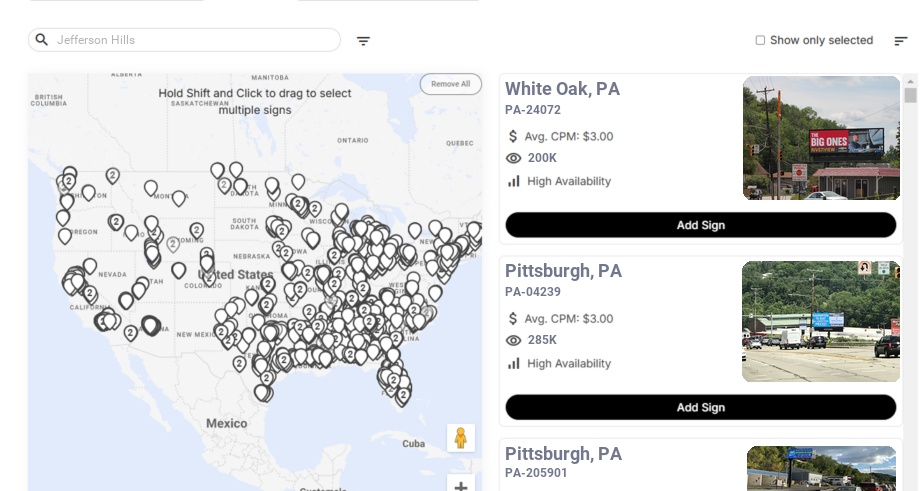
Task: Toggle the Show only selected checkbox
Action: coord(760,41)
